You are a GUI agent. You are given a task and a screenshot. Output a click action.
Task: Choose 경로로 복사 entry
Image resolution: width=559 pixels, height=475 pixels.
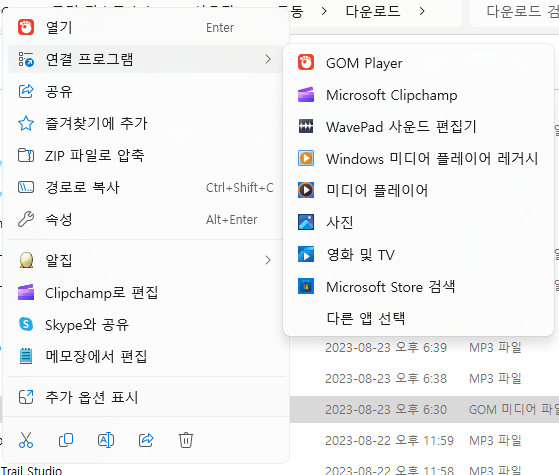(x=82, y=187)
